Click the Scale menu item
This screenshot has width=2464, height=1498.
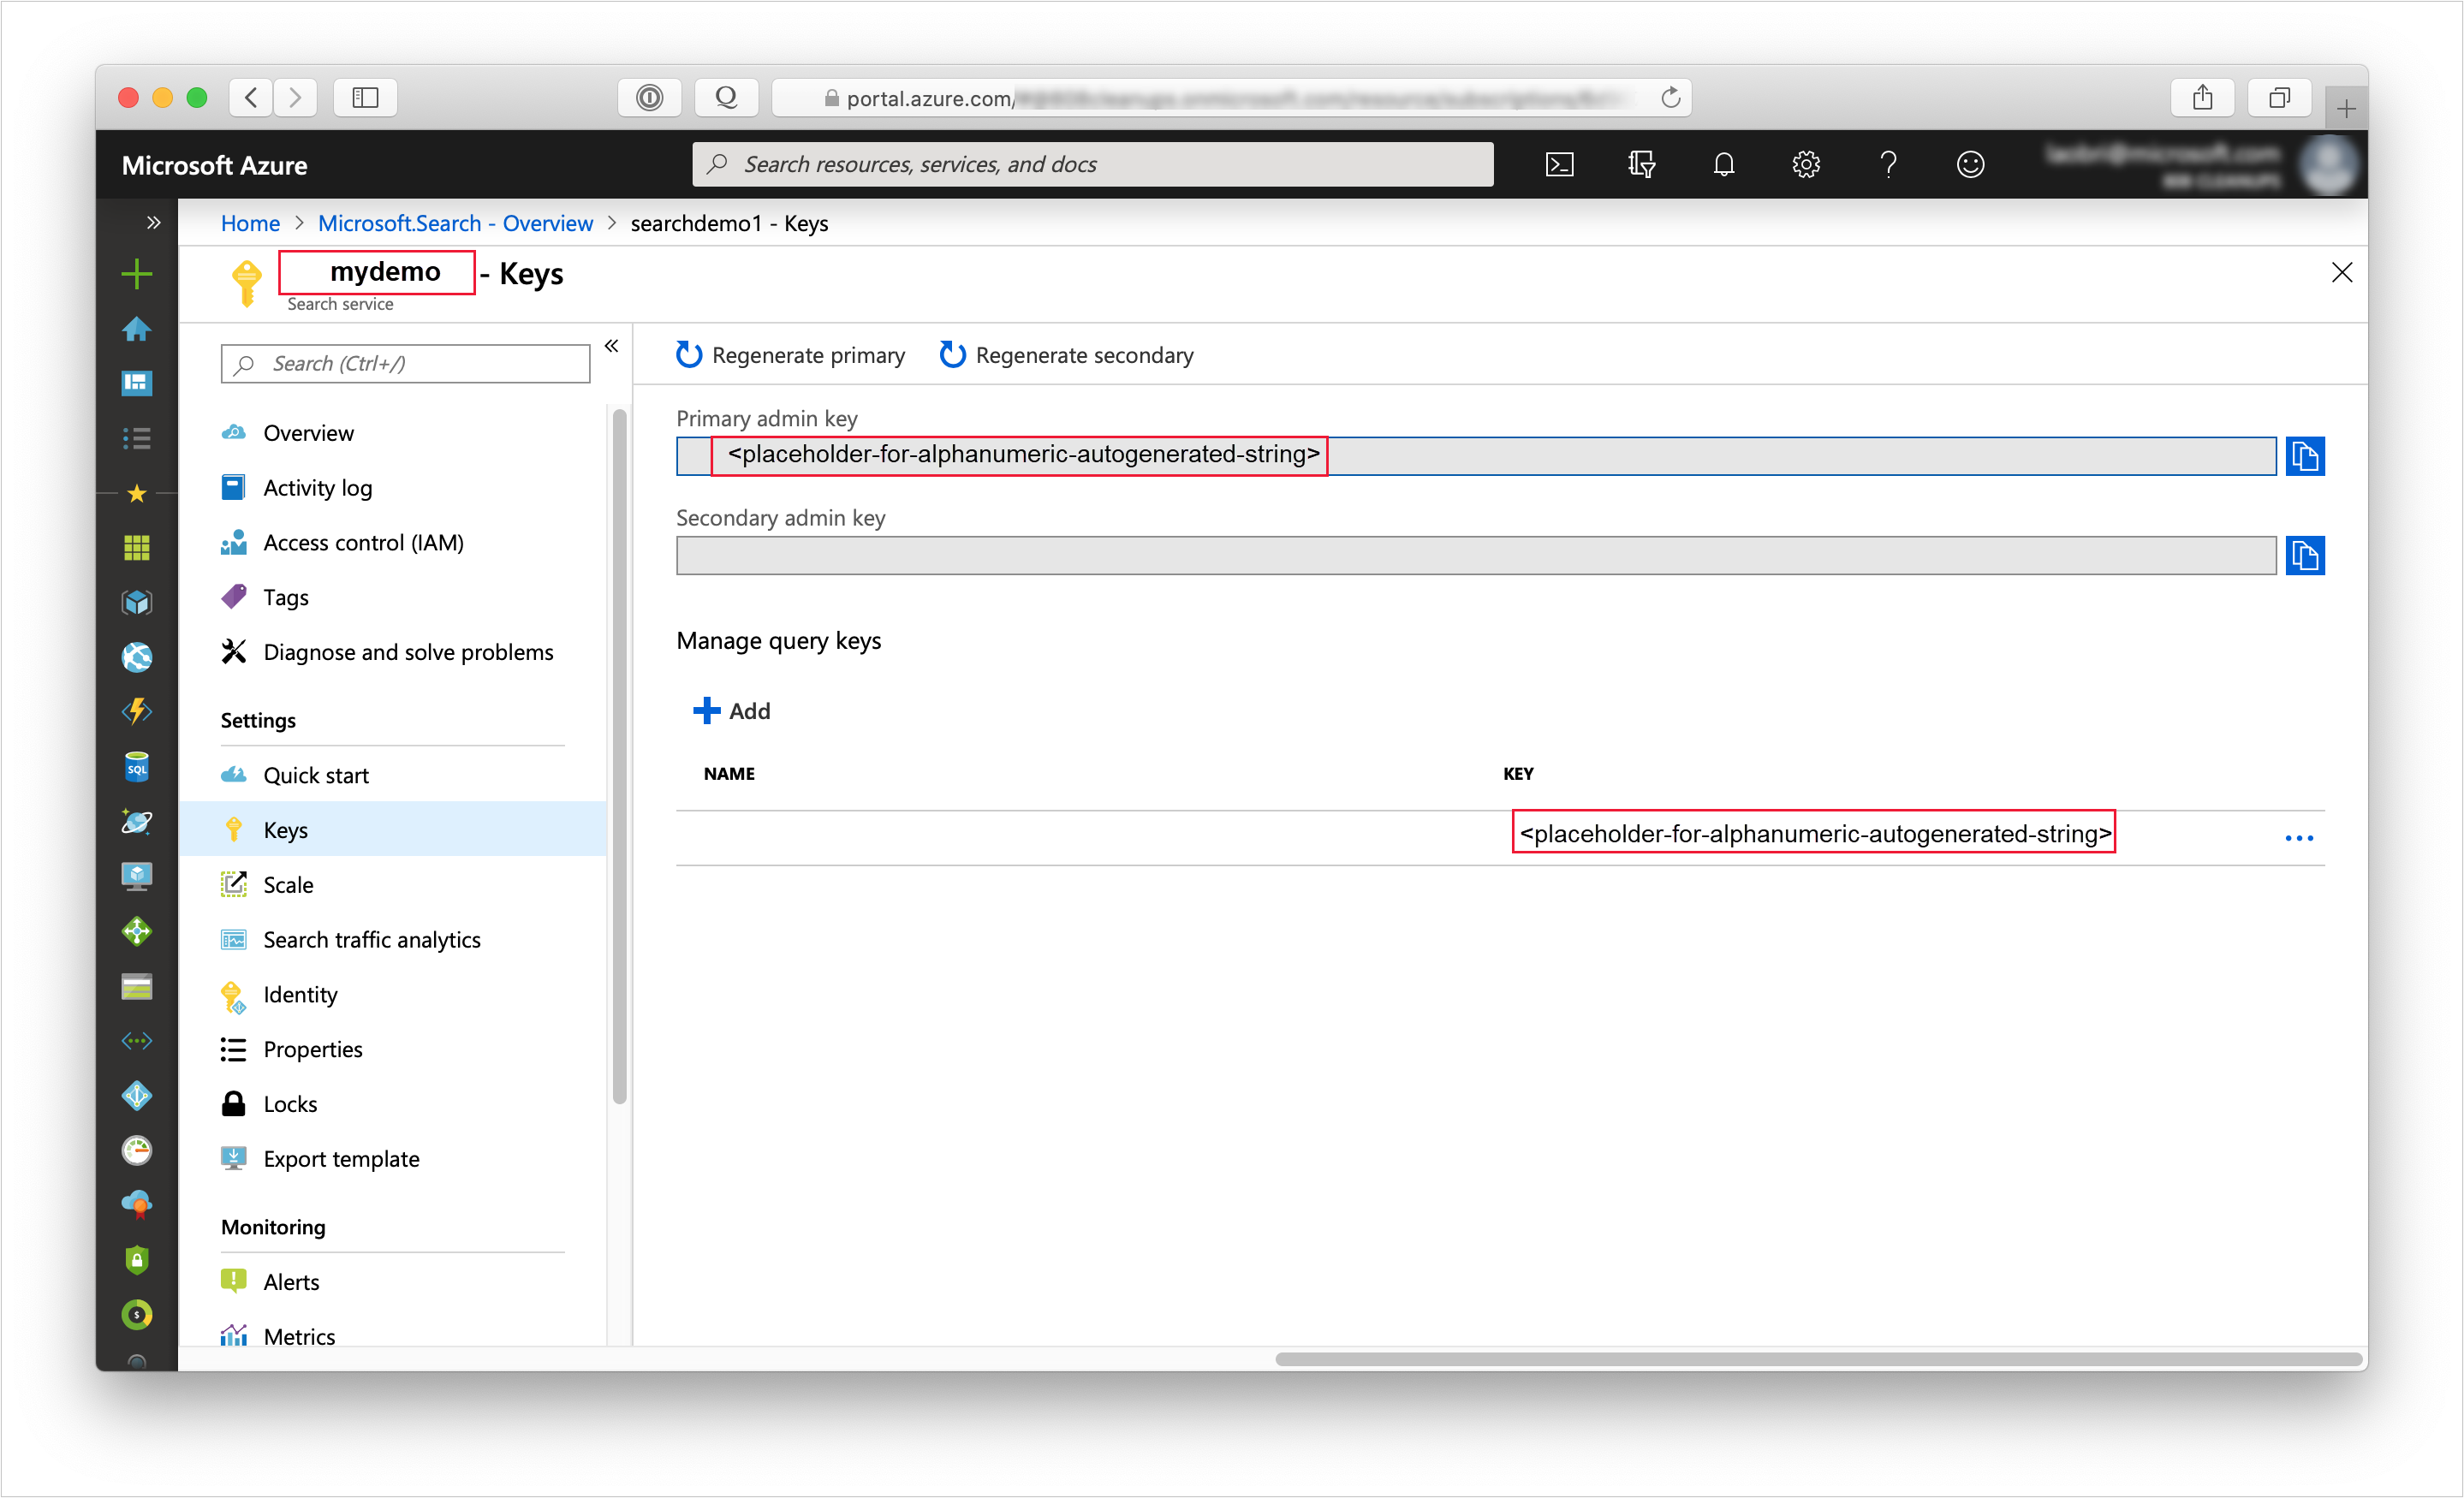coord(285,883)
